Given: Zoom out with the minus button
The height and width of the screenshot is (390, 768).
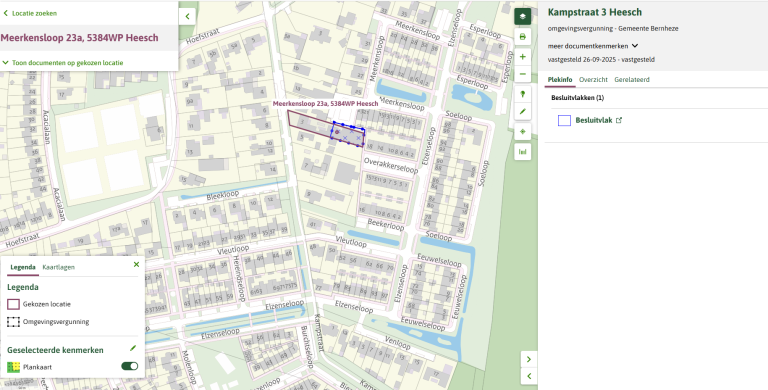Looking at the screenshot, I should (523, 74).
